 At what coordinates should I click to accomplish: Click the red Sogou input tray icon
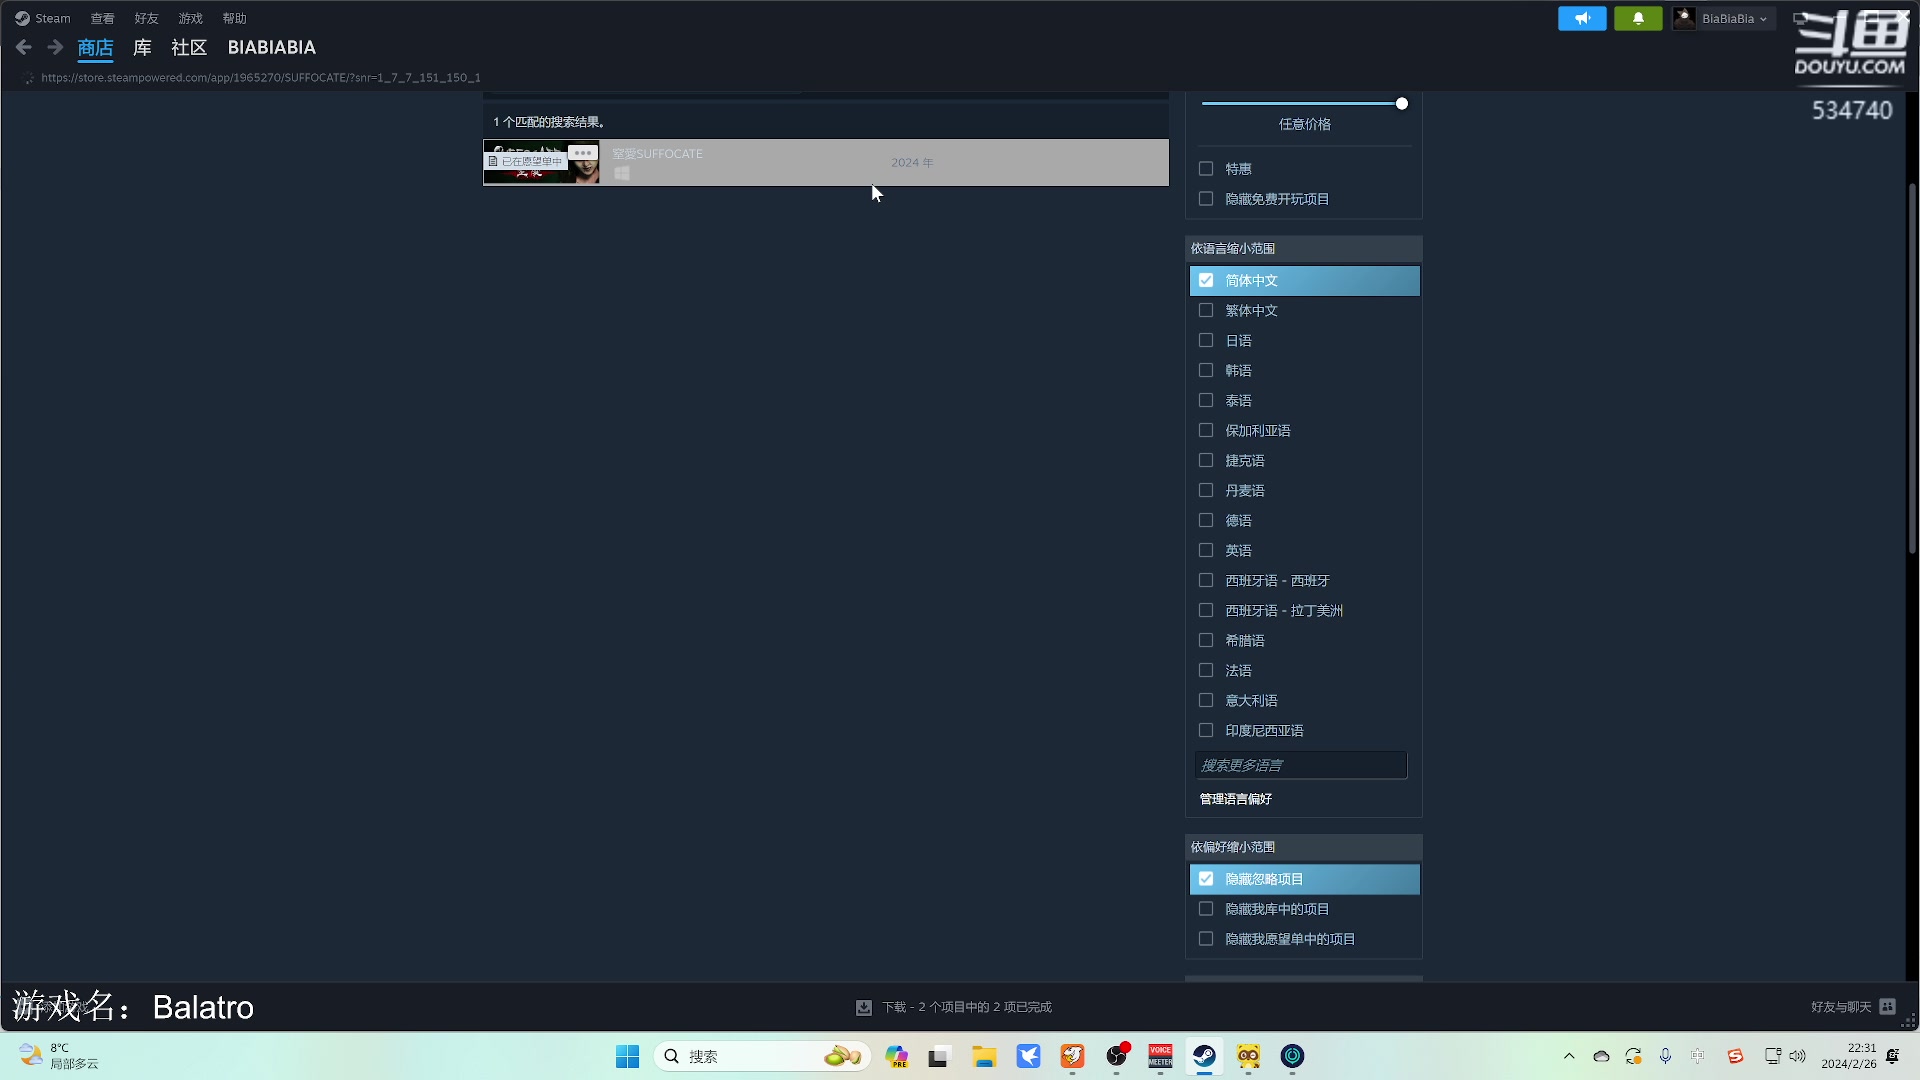coord(1735,1056)
